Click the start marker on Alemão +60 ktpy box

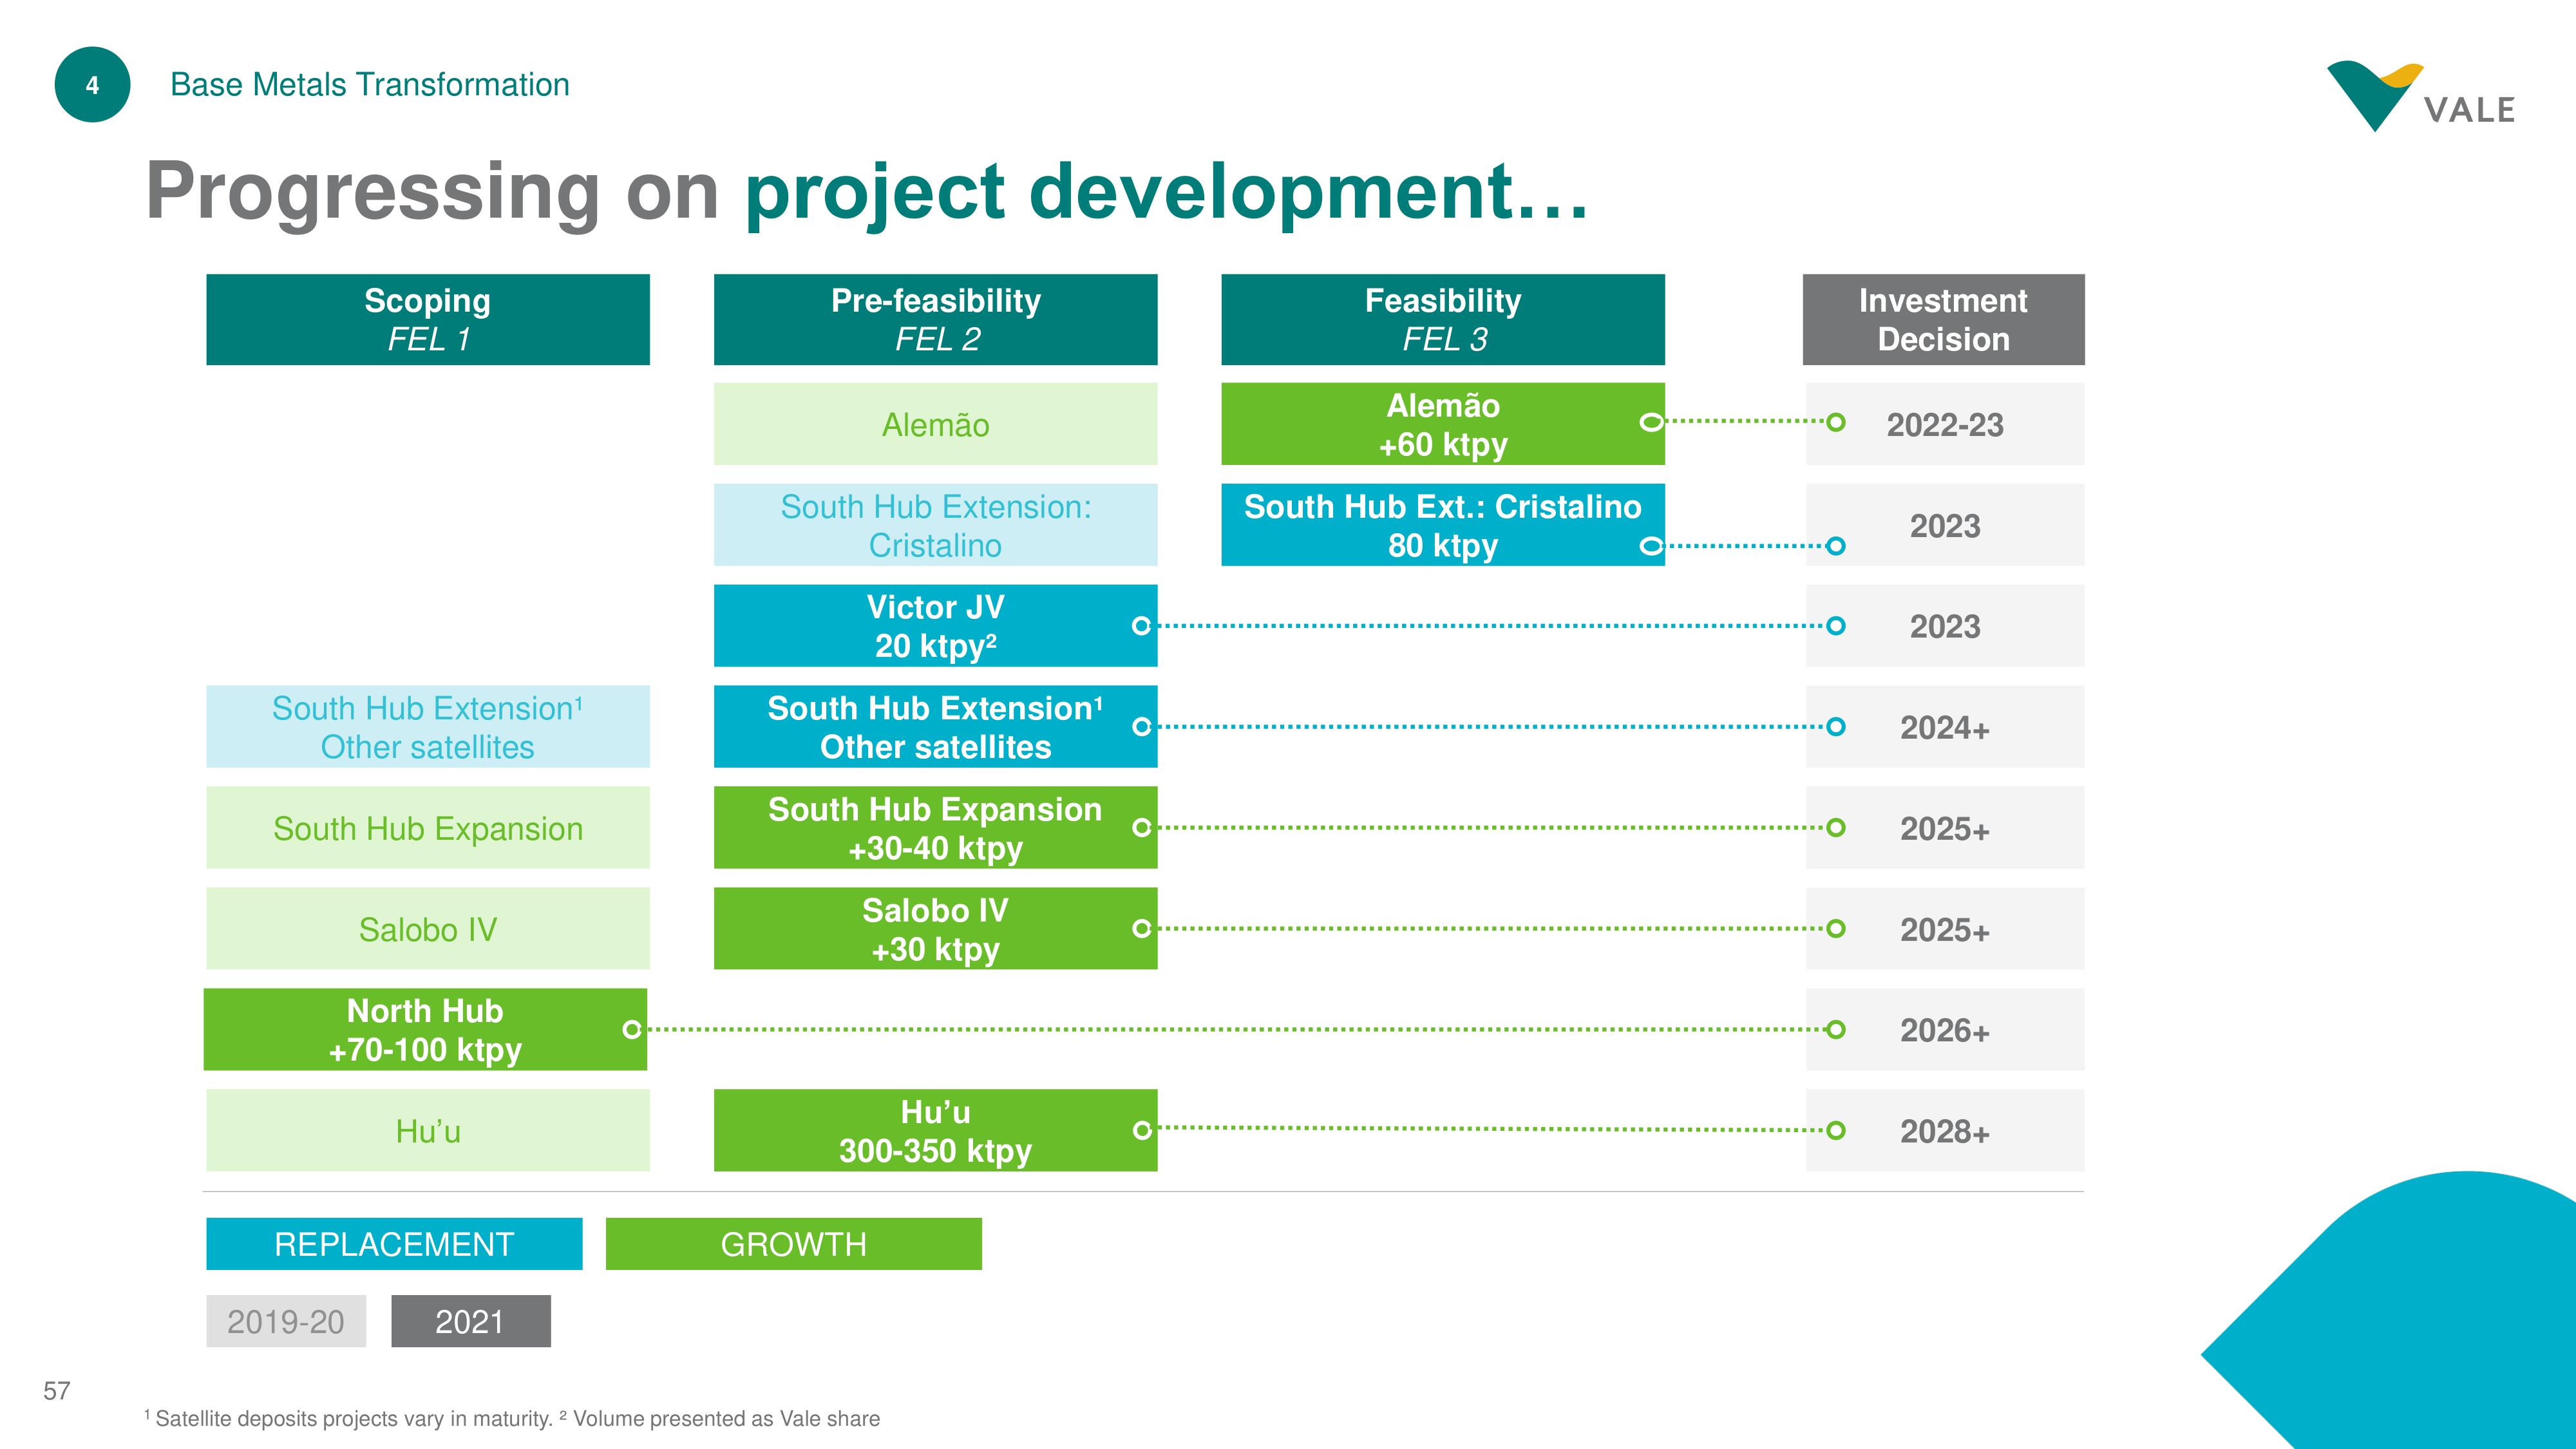tap(1651, 422)
